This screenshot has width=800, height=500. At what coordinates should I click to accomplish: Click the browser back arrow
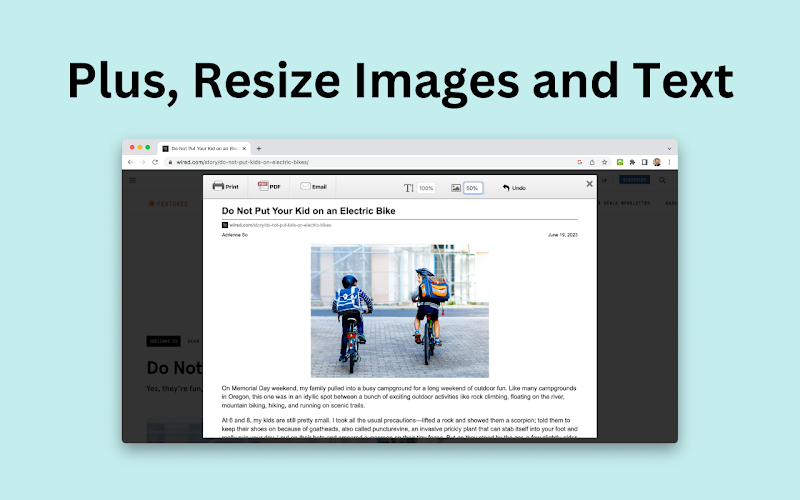(x=130, y=162)
